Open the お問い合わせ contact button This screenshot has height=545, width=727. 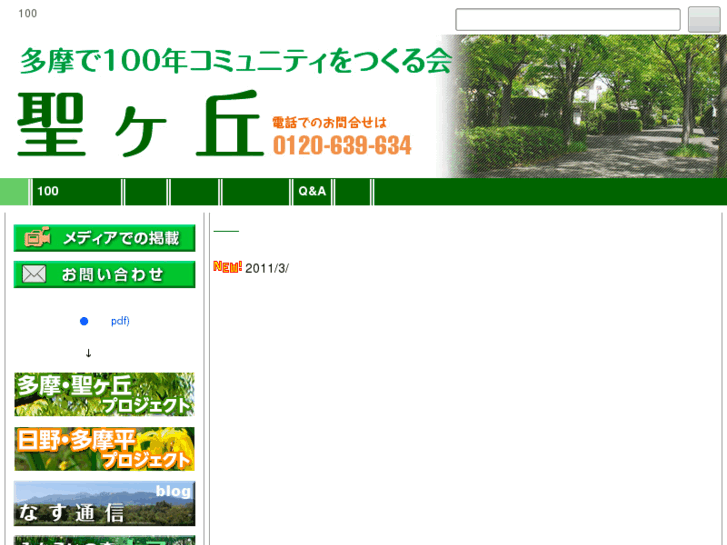(104, 274)
